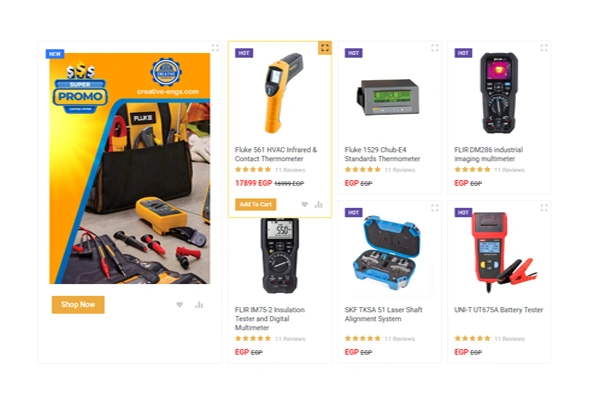Screen dimensions: 600x400
Task: Click star rating on FLIR DM286 card
Action: point(472,170)
